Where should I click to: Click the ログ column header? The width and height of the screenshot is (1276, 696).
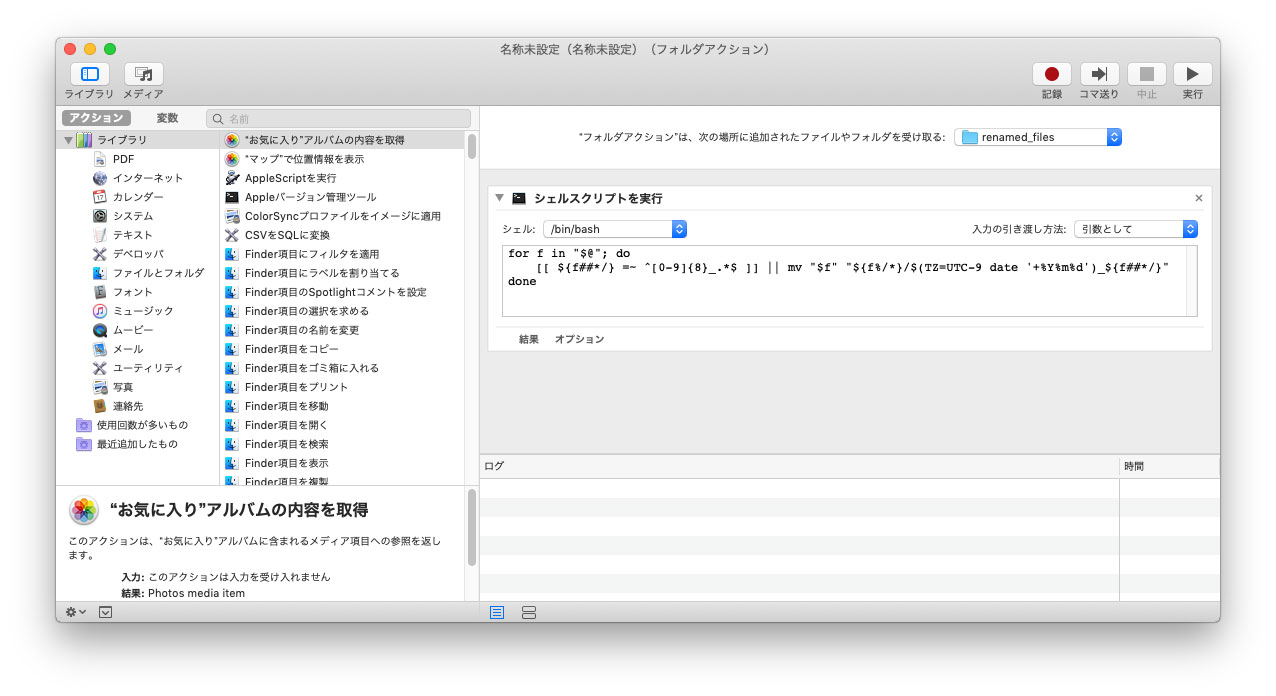799,466
